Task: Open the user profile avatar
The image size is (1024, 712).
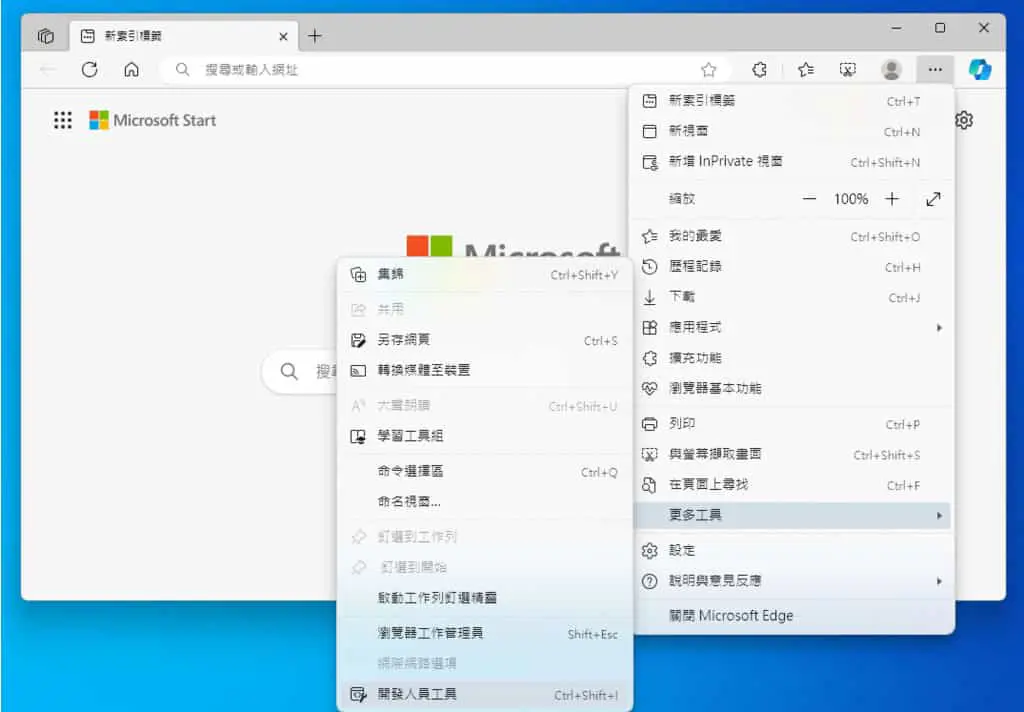Action: click(891, 69)
